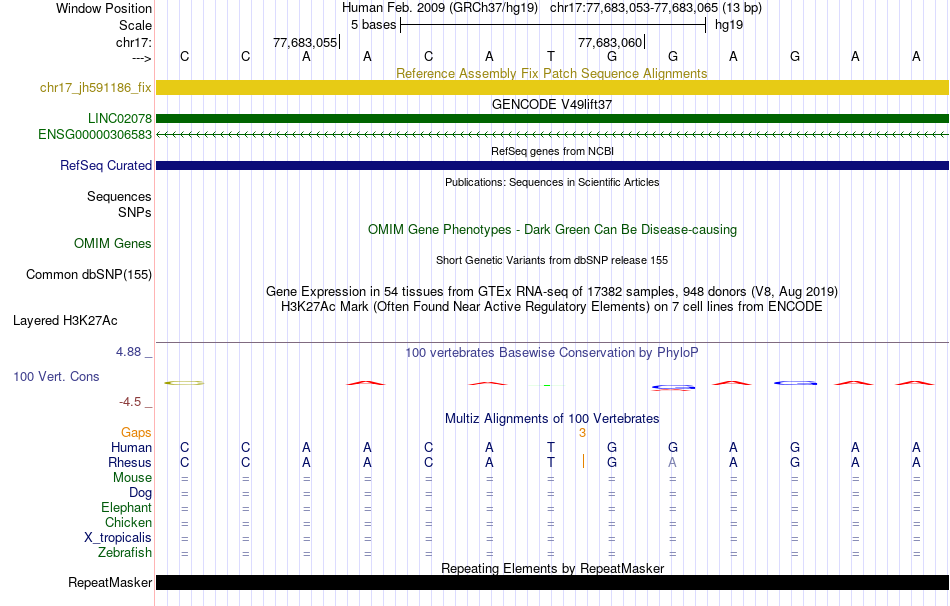Open the ENSG00000306583 gene label
The height and width of the screenshot is (606, 950).
click(x=95, y=135)
